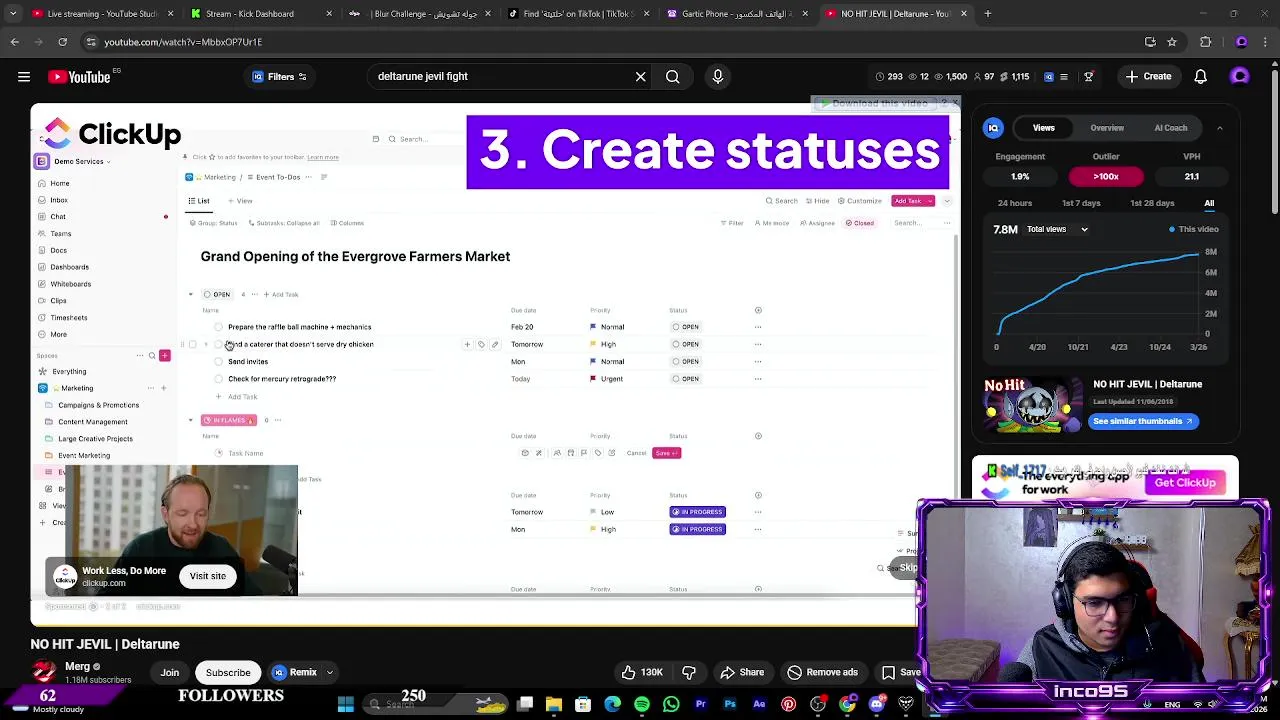Click the Remove ads button
This screenshot has width=1280, height=720.
(x=822, y=672)
